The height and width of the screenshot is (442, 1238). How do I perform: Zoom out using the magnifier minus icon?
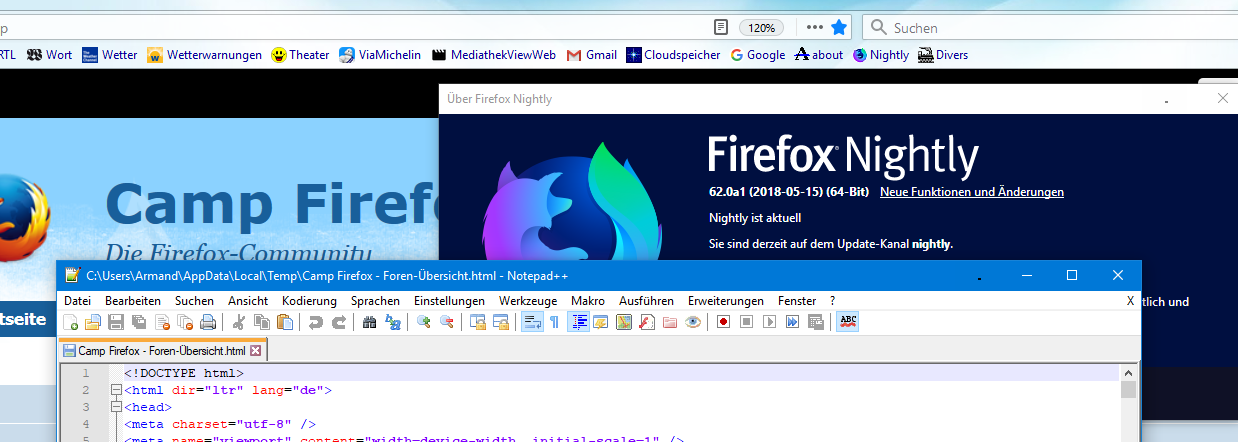[446, 322]
